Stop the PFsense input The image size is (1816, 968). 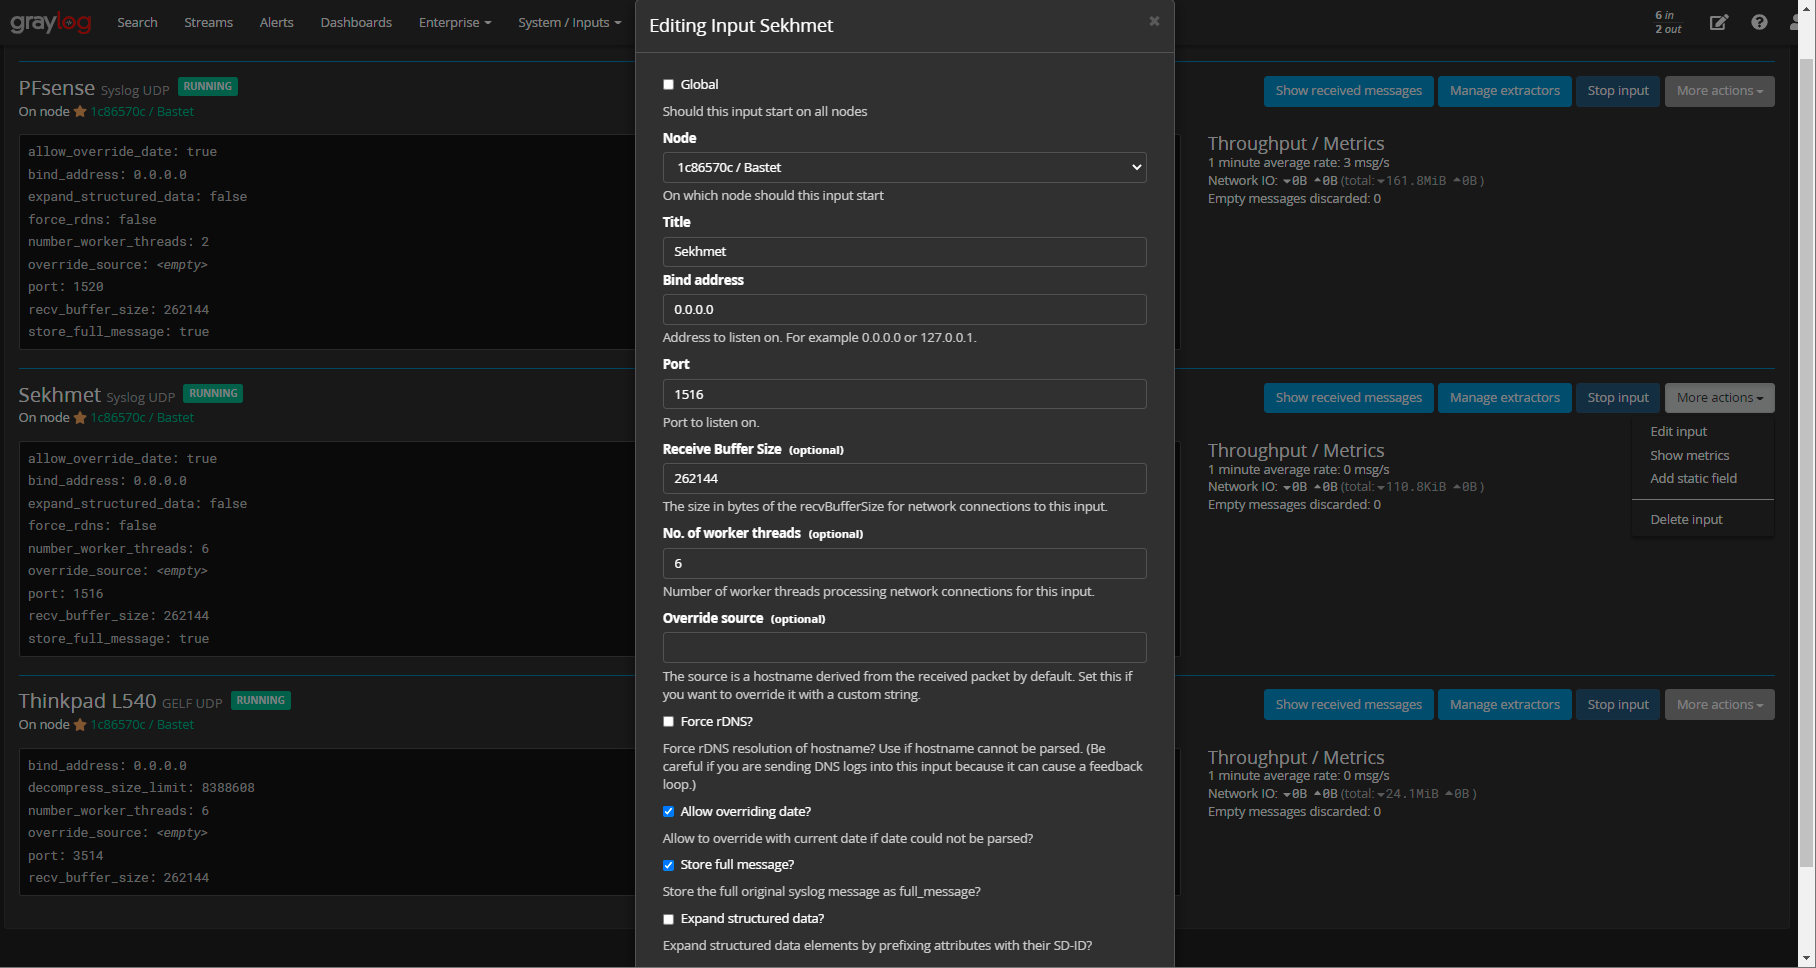tap(1617, 91)
